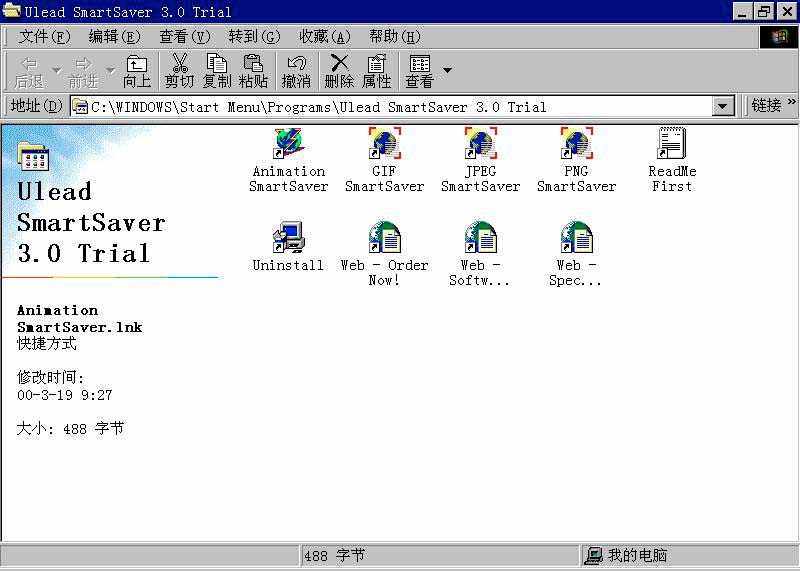This screenshot has height=571, width=800.
Task: Expand the address bar dropdown arrow
Action: click(724, 106)
